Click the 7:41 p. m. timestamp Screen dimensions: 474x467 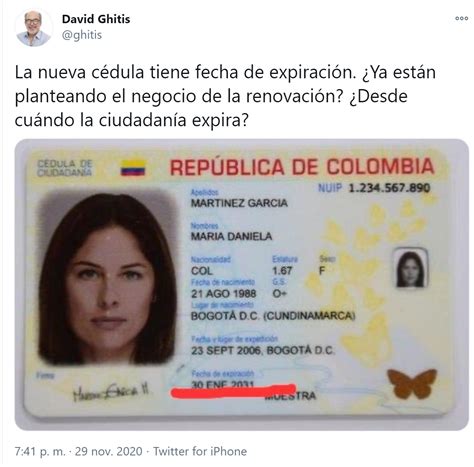pyautogui.click(x=40, y=451)
